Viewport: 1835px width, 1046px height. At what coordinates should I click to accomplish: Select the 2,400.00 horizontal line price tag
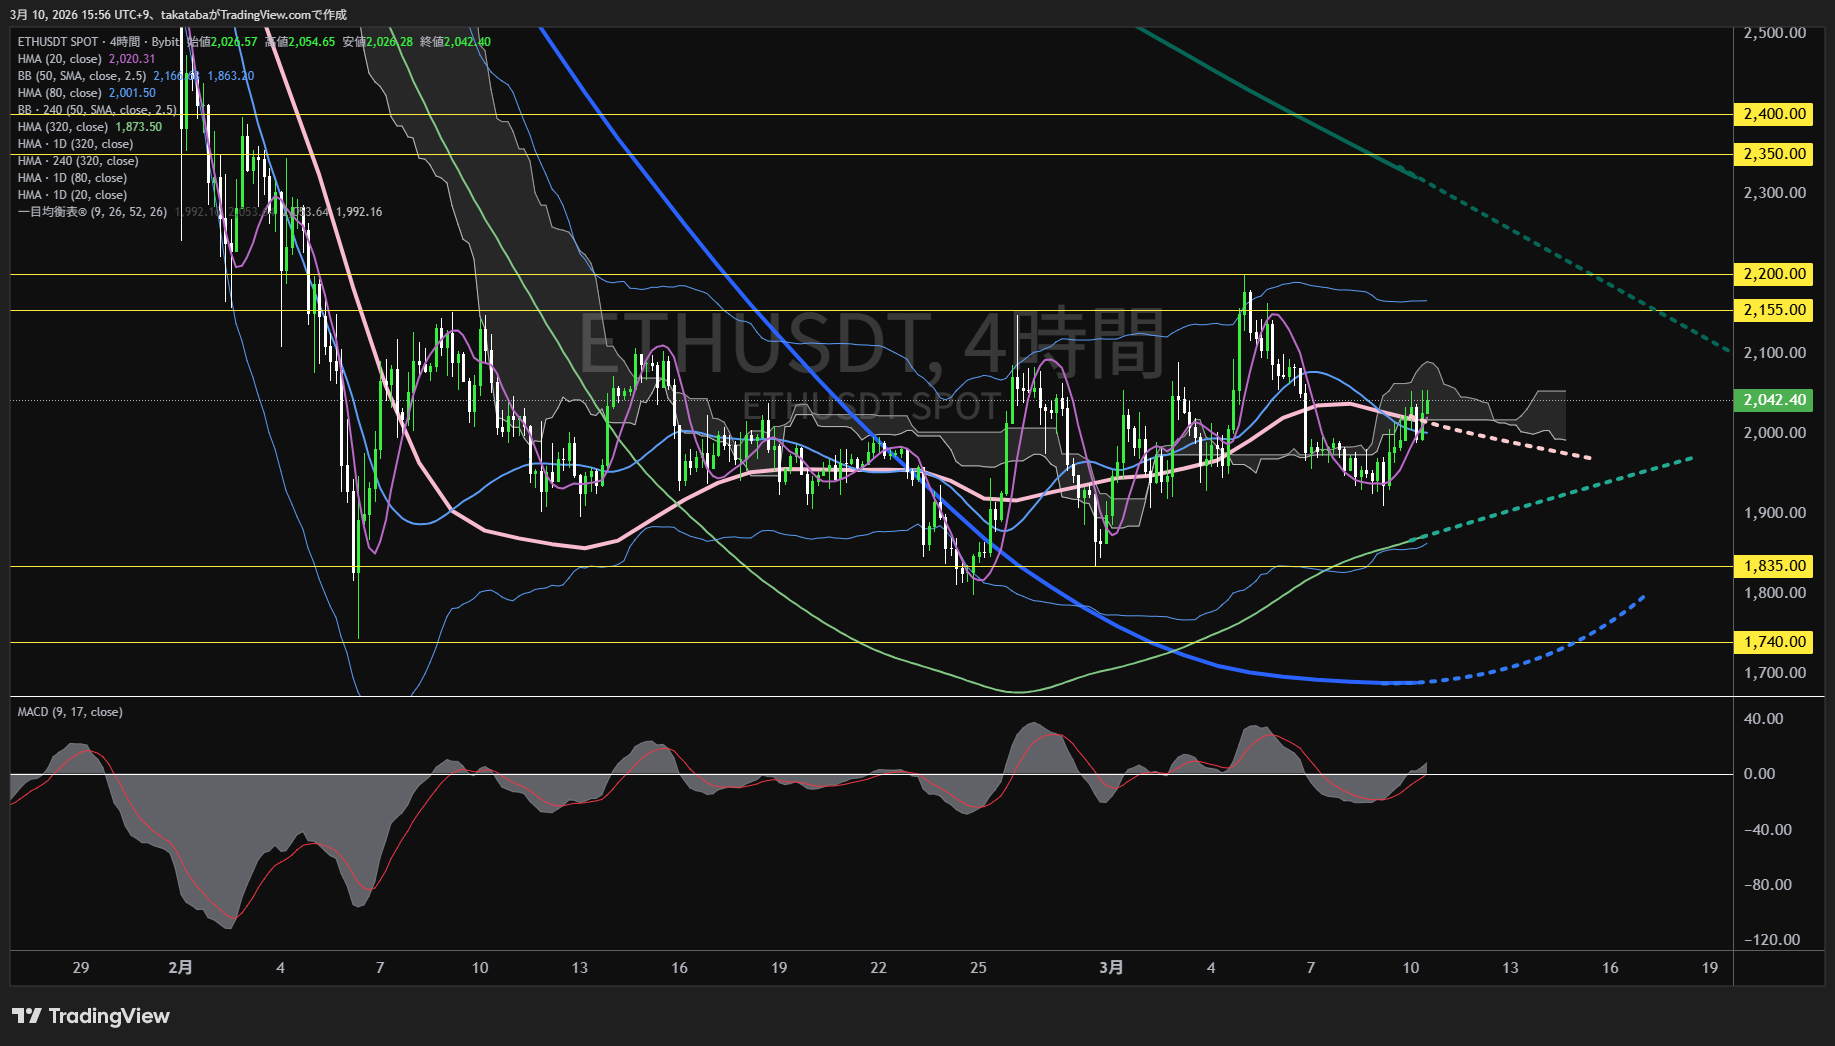(x=1774, y=114)
